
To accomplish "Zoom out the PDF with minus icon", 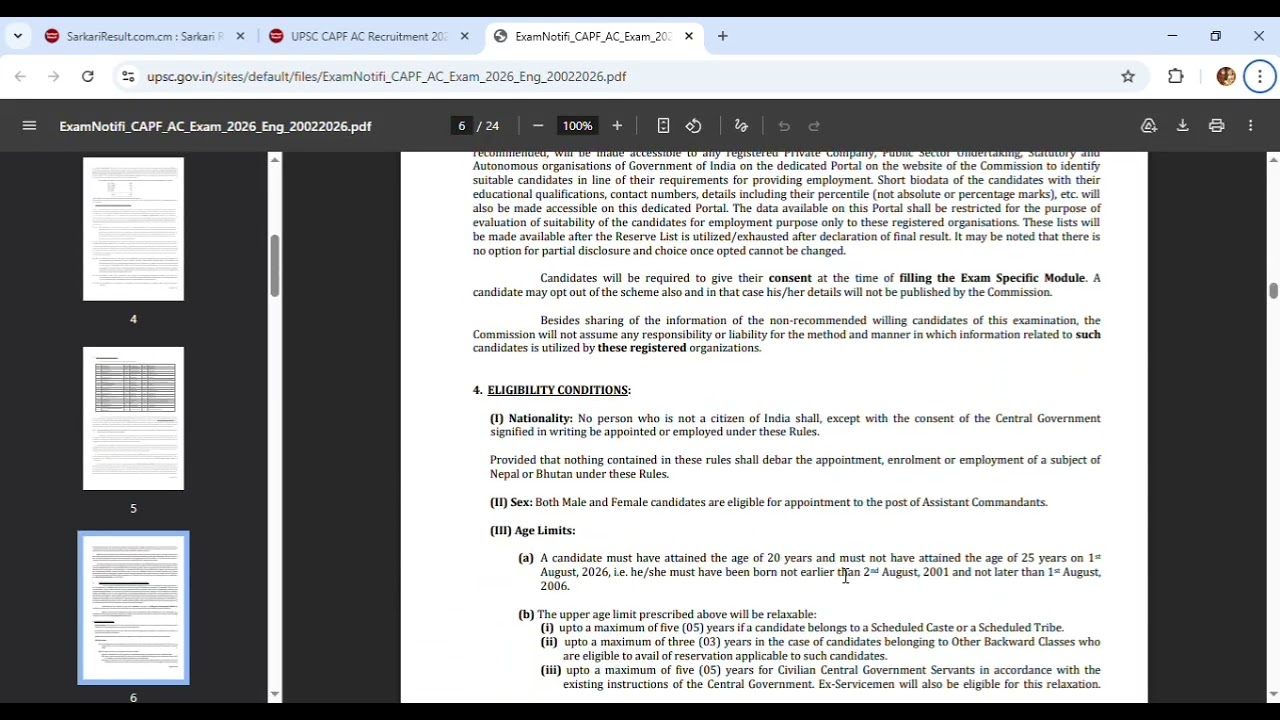I will click(538, 126).
